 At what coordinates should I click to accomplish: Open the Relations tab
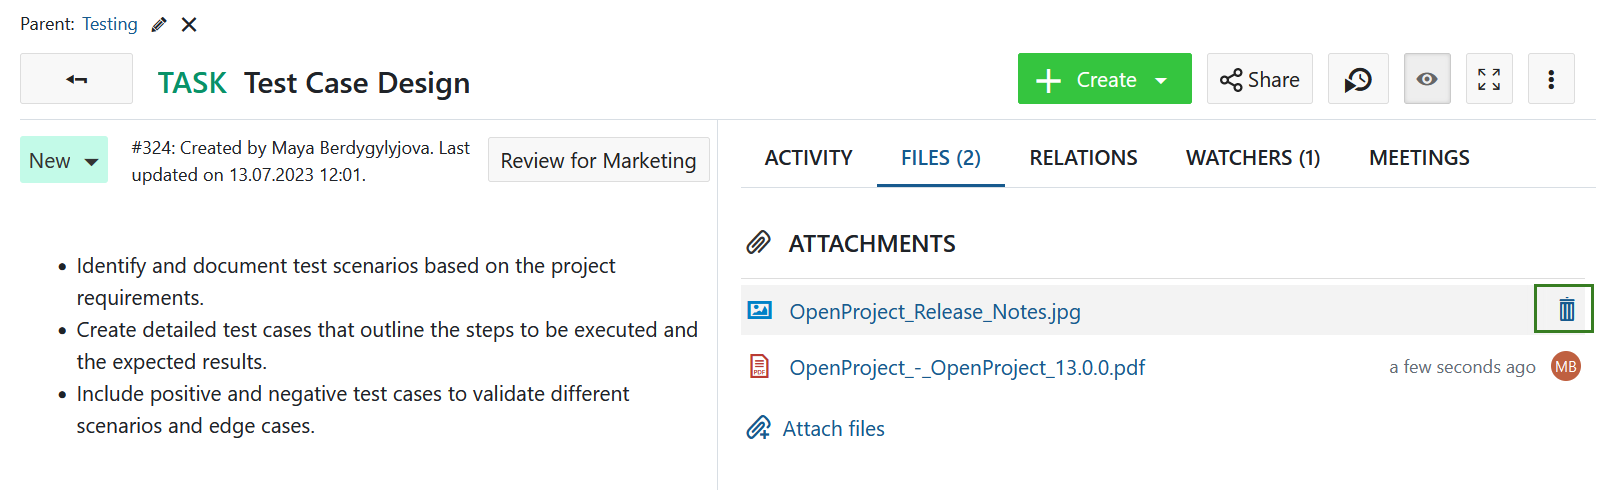[1083, 158]
